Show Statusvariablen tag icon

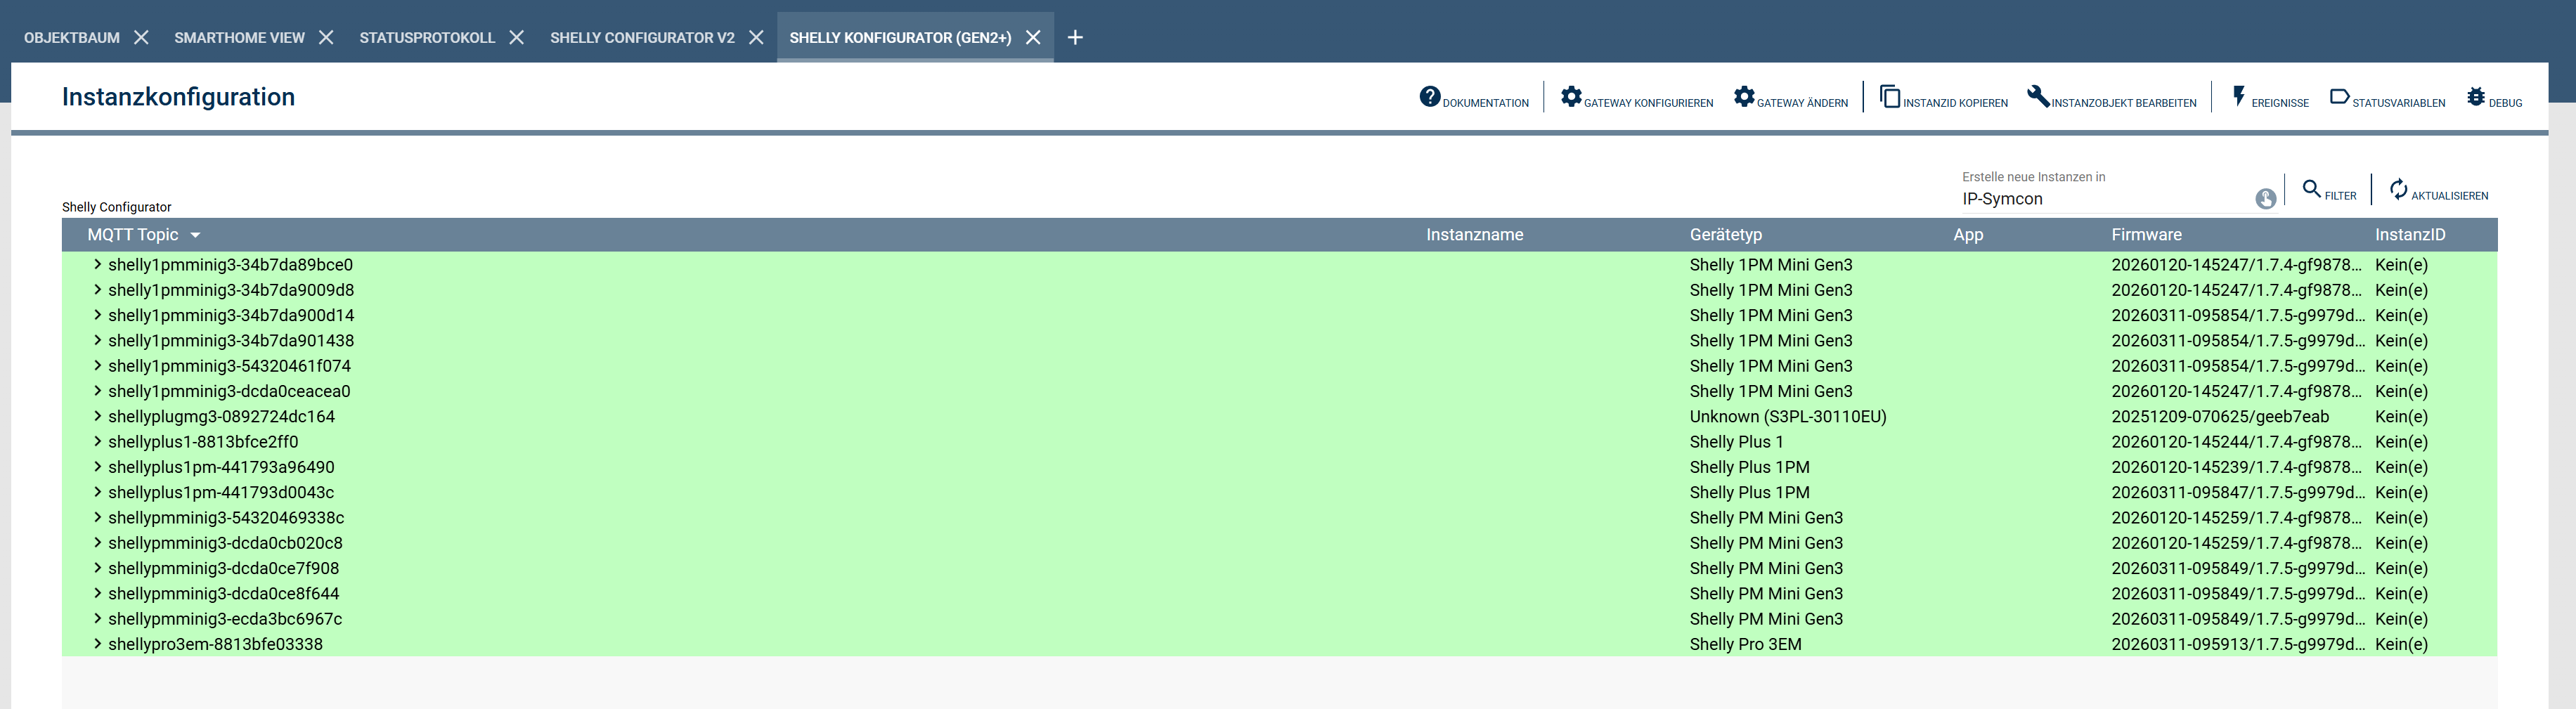[2339, 97]
